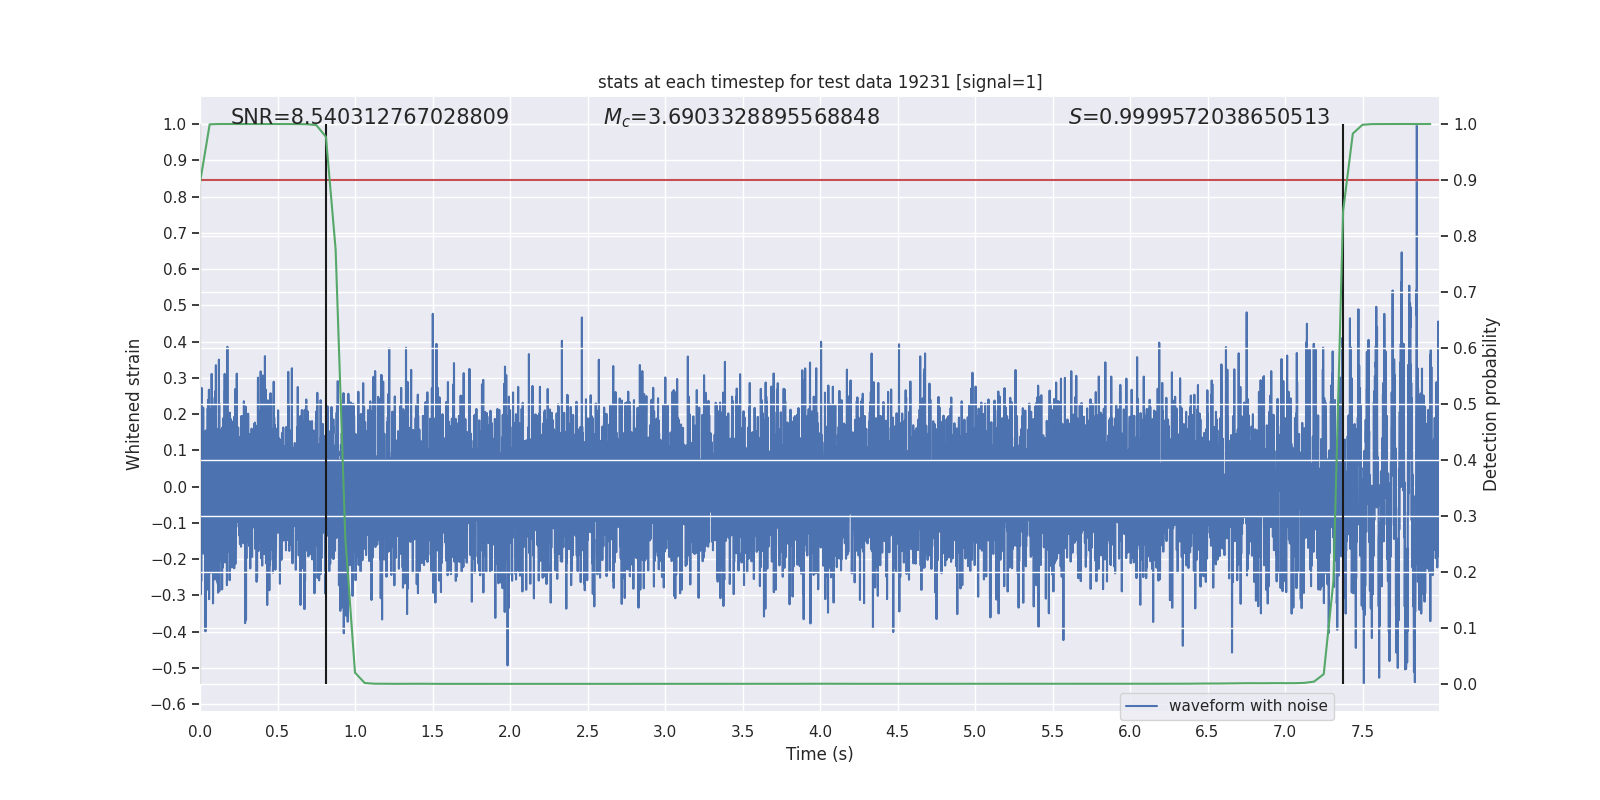Image resolution: width=1600 pixels, height=800 pixels.
Task: Click the 'Whitened strain' left axis label
Action: 134,404
